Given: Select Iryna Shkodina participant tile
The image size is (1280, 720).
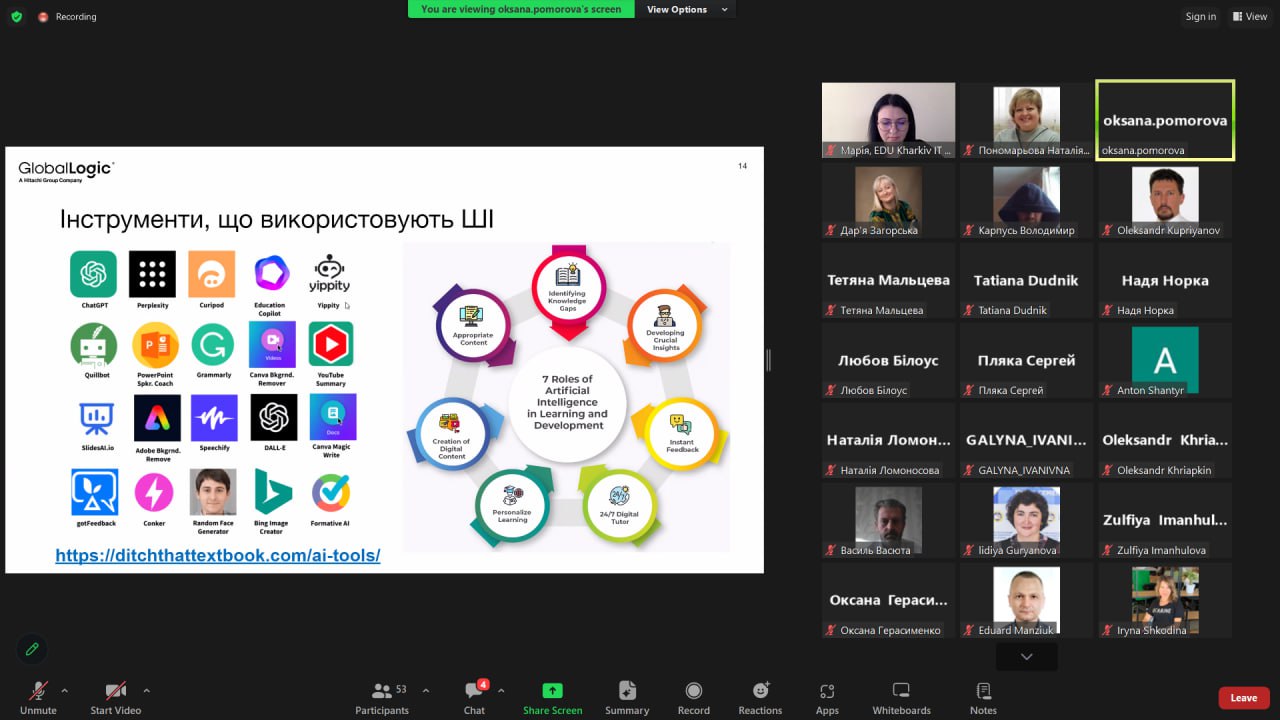Looking at the screenshot, I should [x=1165, y=600].
